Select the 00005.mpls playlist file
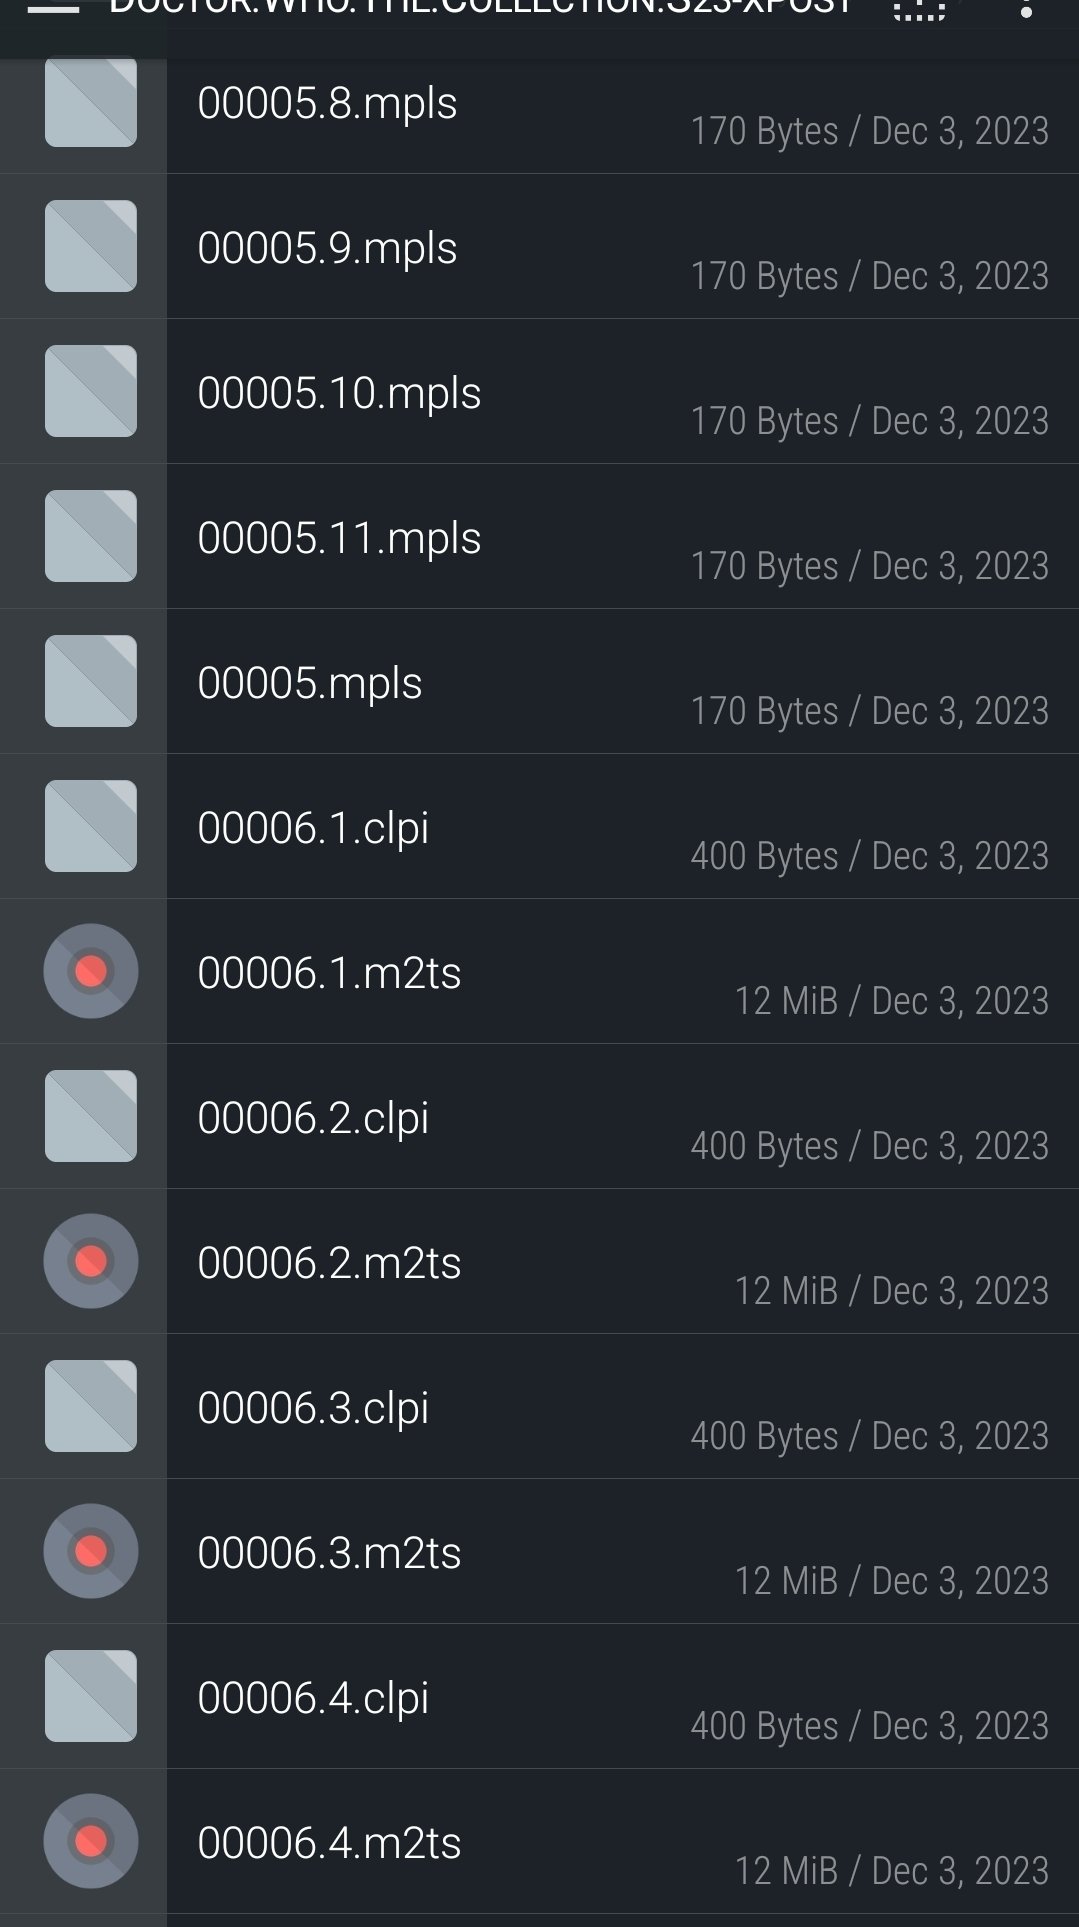The image size is (1079, 1927). pyautogui.click(x=310, y=683)
